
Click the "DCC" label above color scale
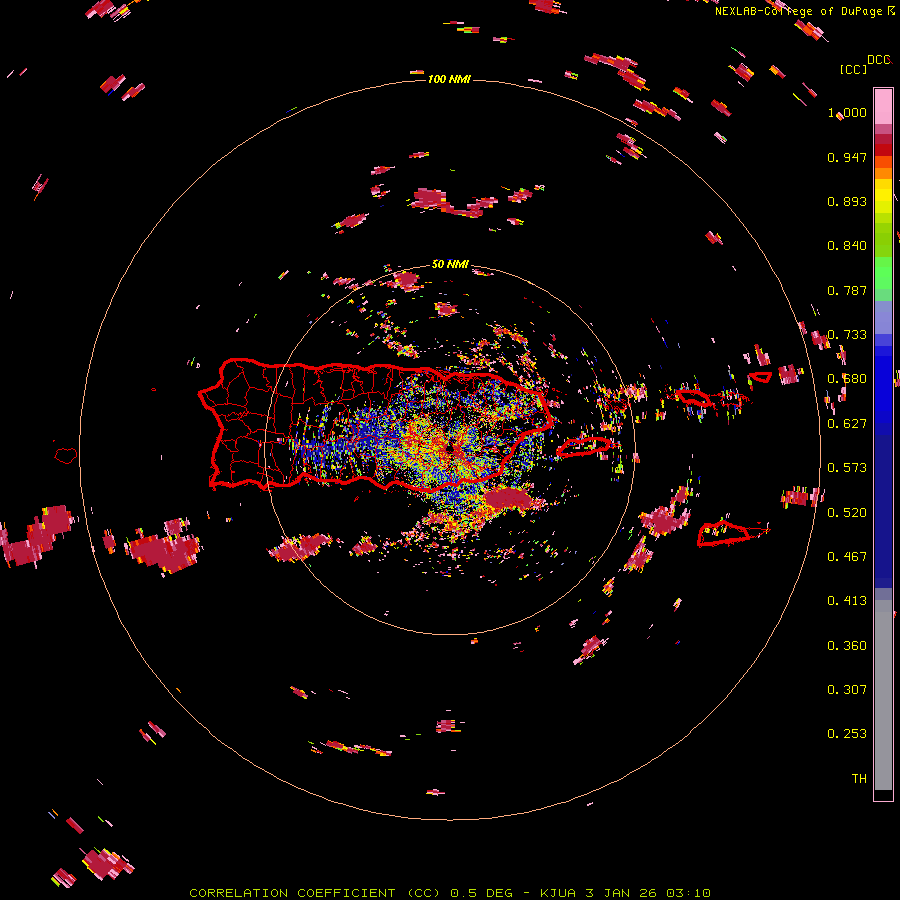(x=879, y=60)
